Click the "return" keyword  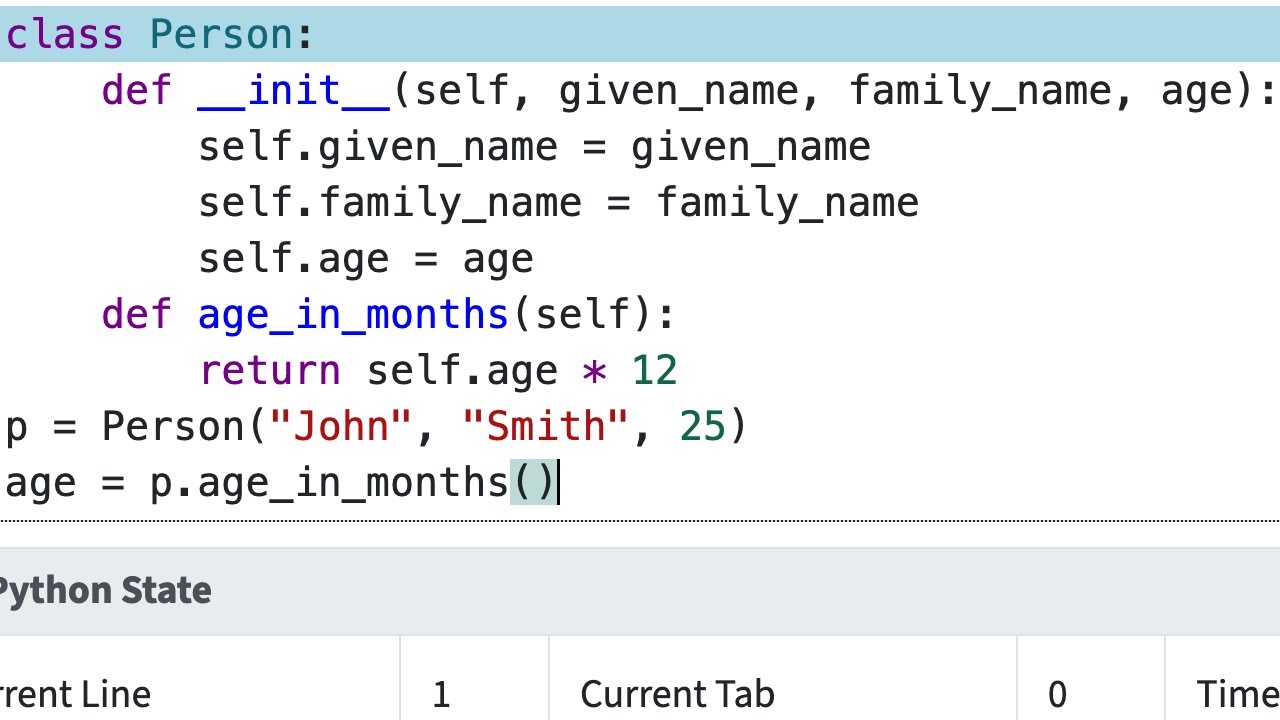click(x=270, y=371)
